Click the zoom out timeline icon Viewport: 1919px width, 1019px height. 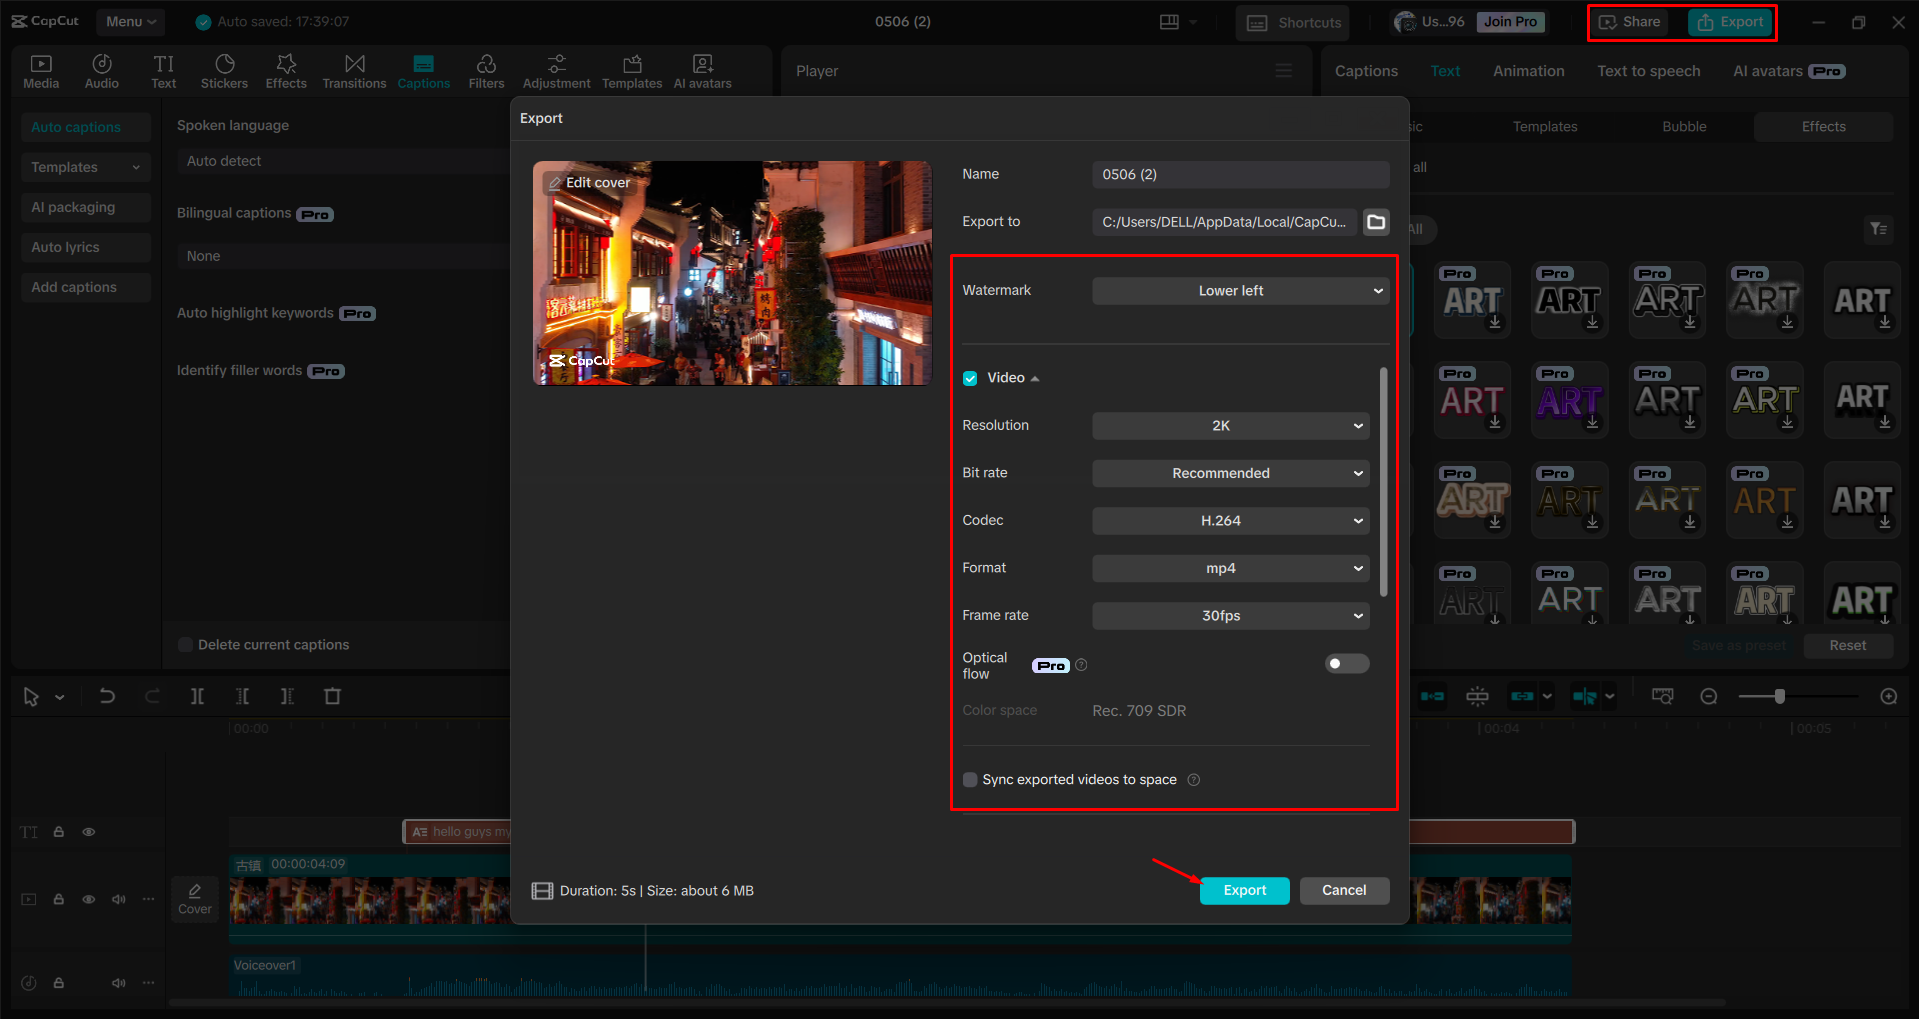pos(1709,696)
